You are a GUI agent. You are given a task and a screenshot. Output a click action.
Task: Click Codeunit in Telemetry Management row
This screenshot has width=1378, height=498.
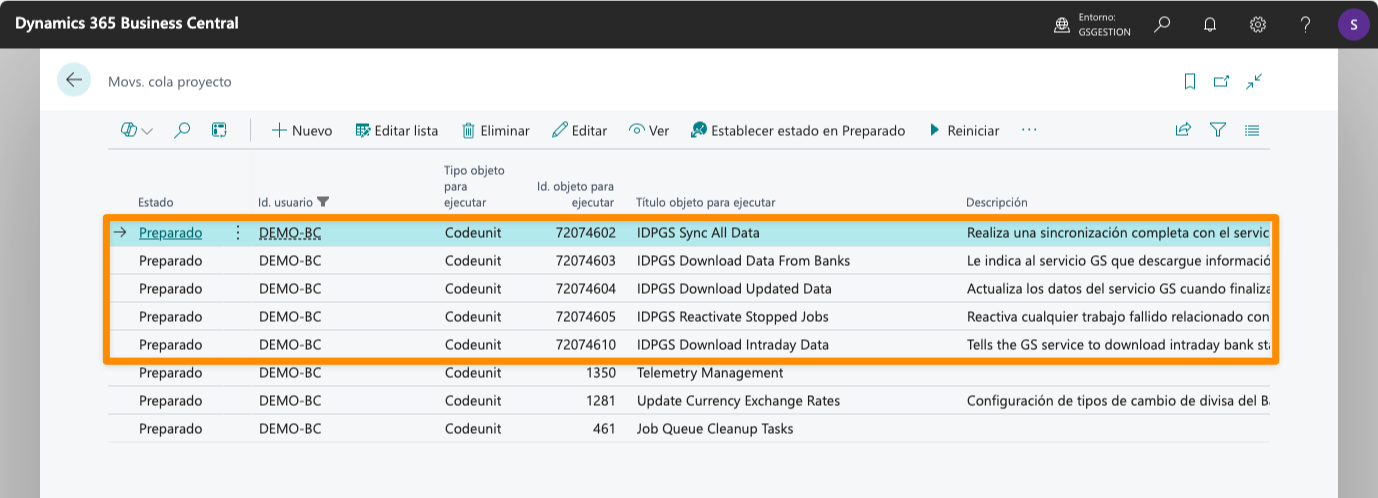pyautogui.click(x=473, y=373)
